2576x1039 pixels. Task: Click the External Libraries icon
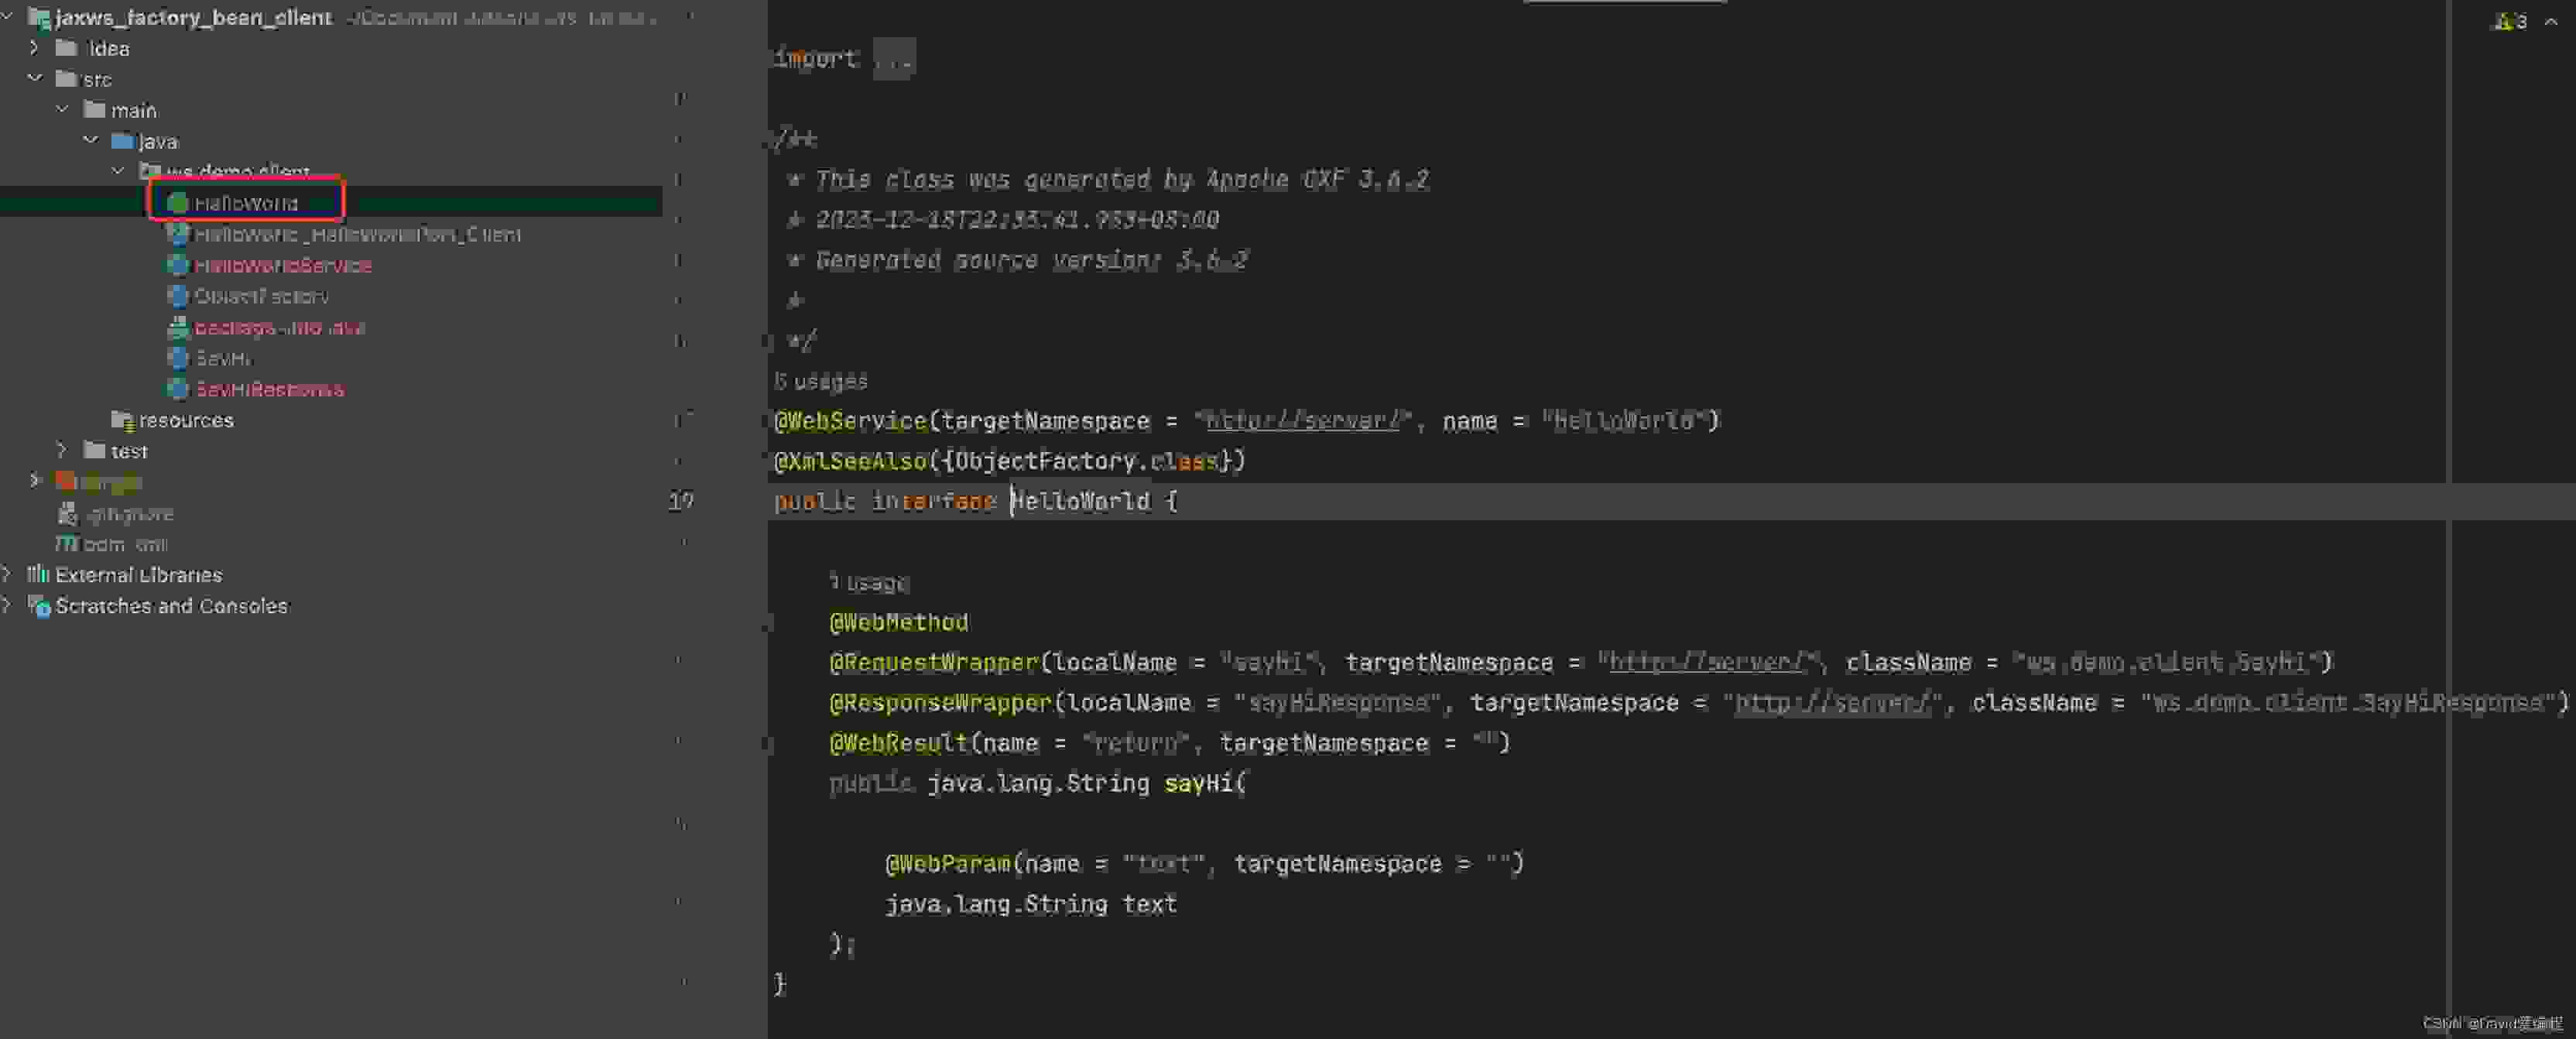pos(38,575)
